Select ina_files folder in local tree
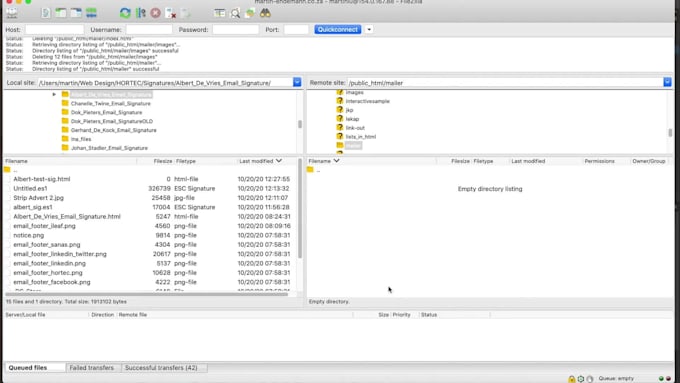This screenshot has width=680, height=383. click(x=81, y=139)
